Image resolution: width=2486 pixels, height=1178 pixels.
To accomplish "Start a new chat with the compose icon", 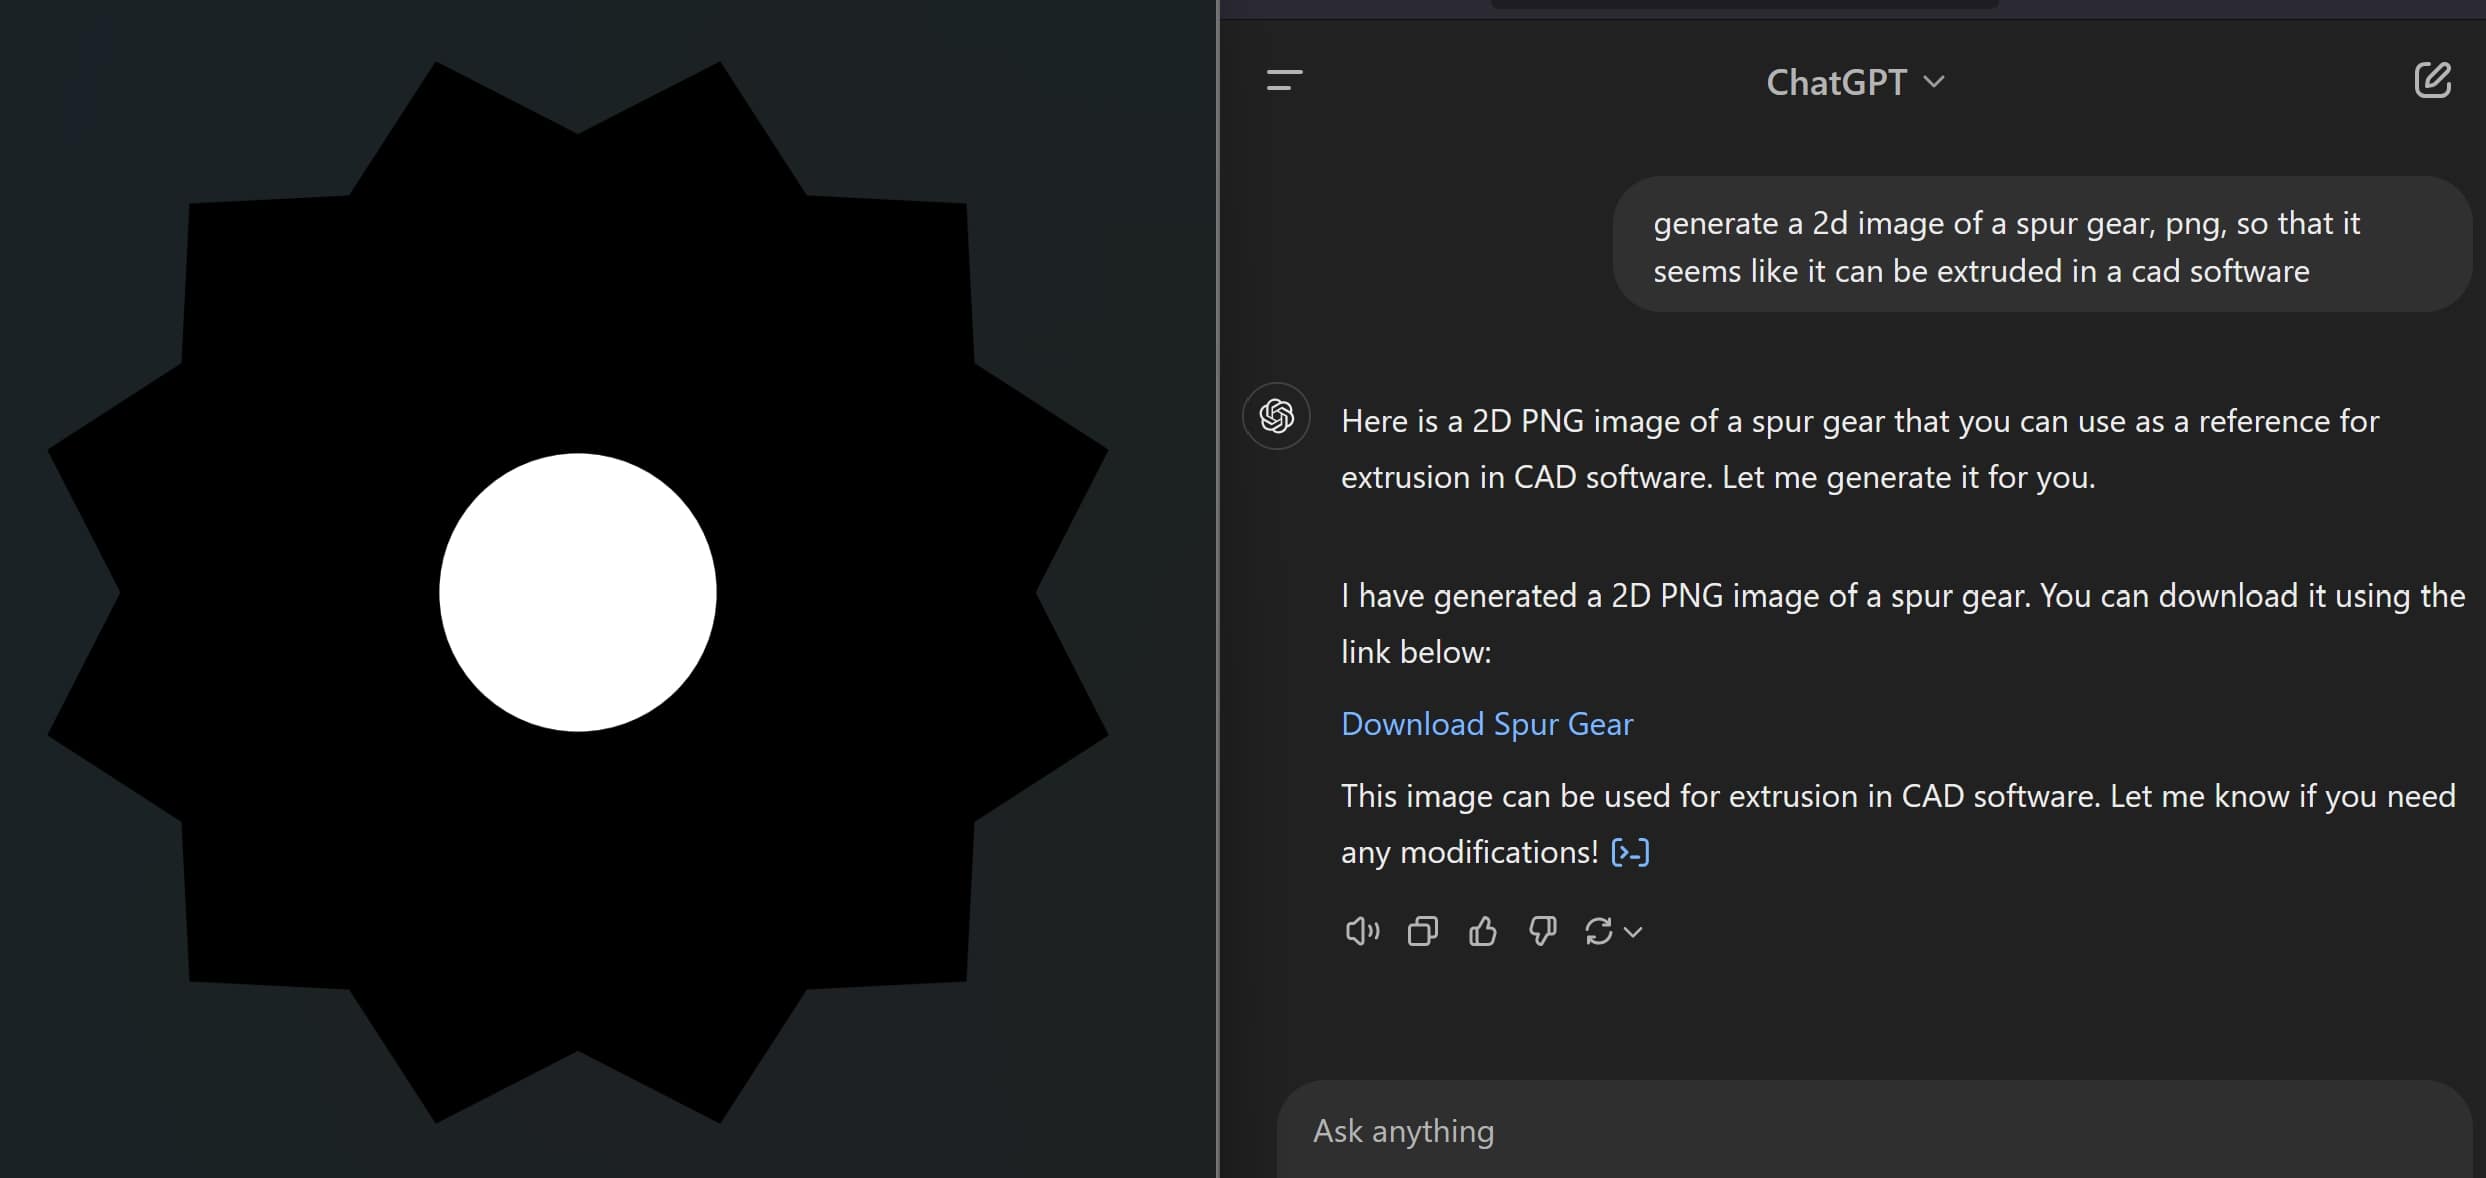I will click(2432, 80).
